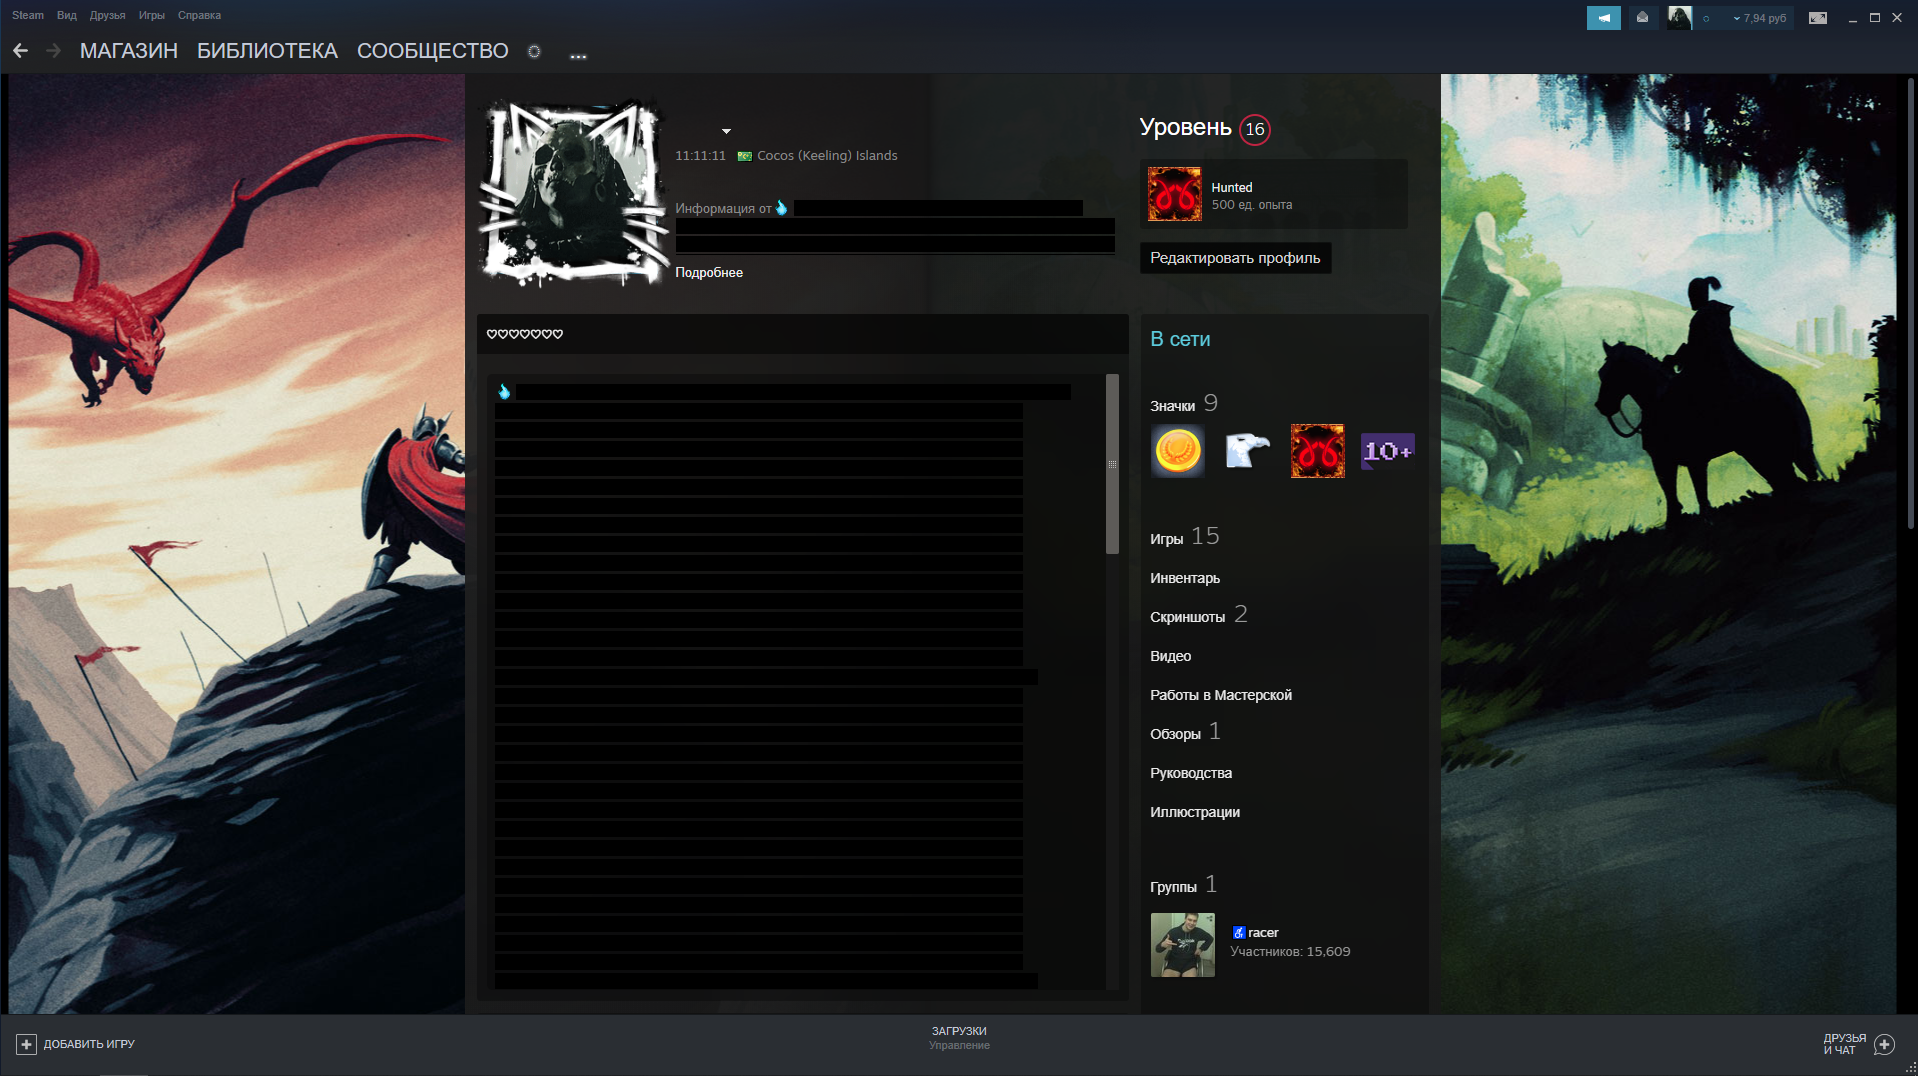Open the Справка menu
The width and height of the screenshot is (1918, 1076).
coord(199,15)
